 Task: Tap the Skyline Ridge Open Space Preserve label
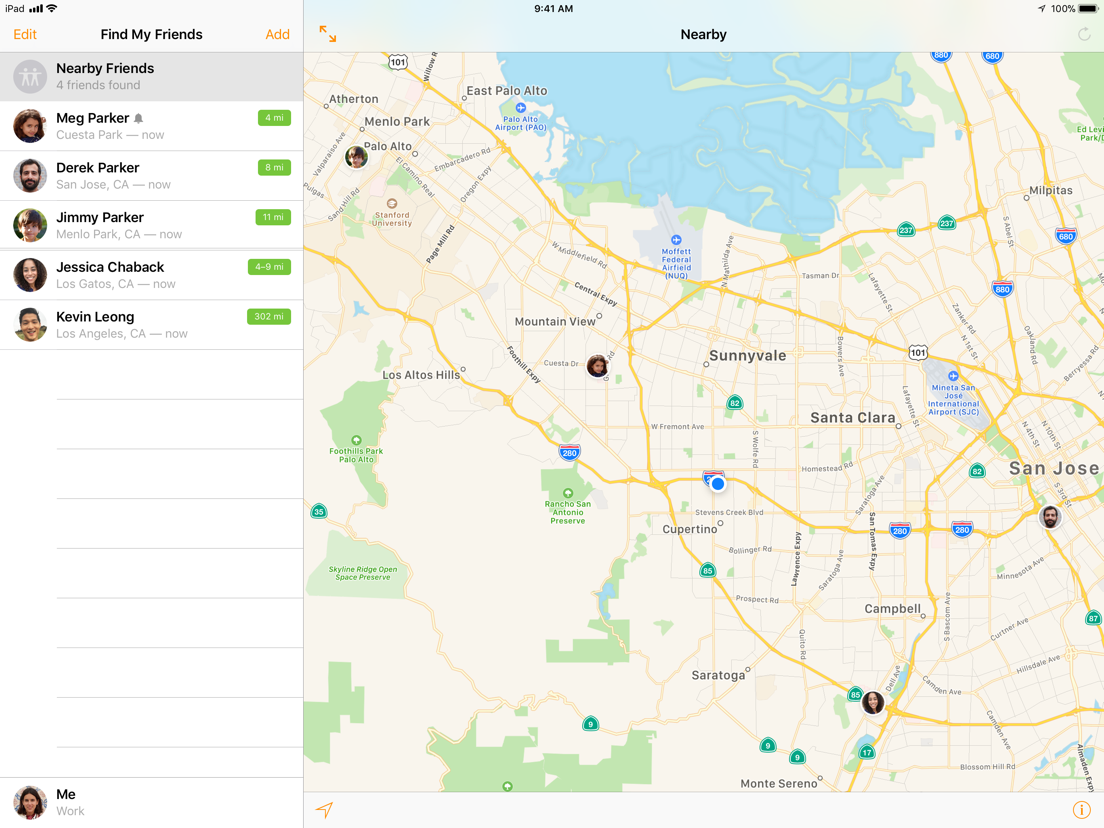click(x=363, y=573)
